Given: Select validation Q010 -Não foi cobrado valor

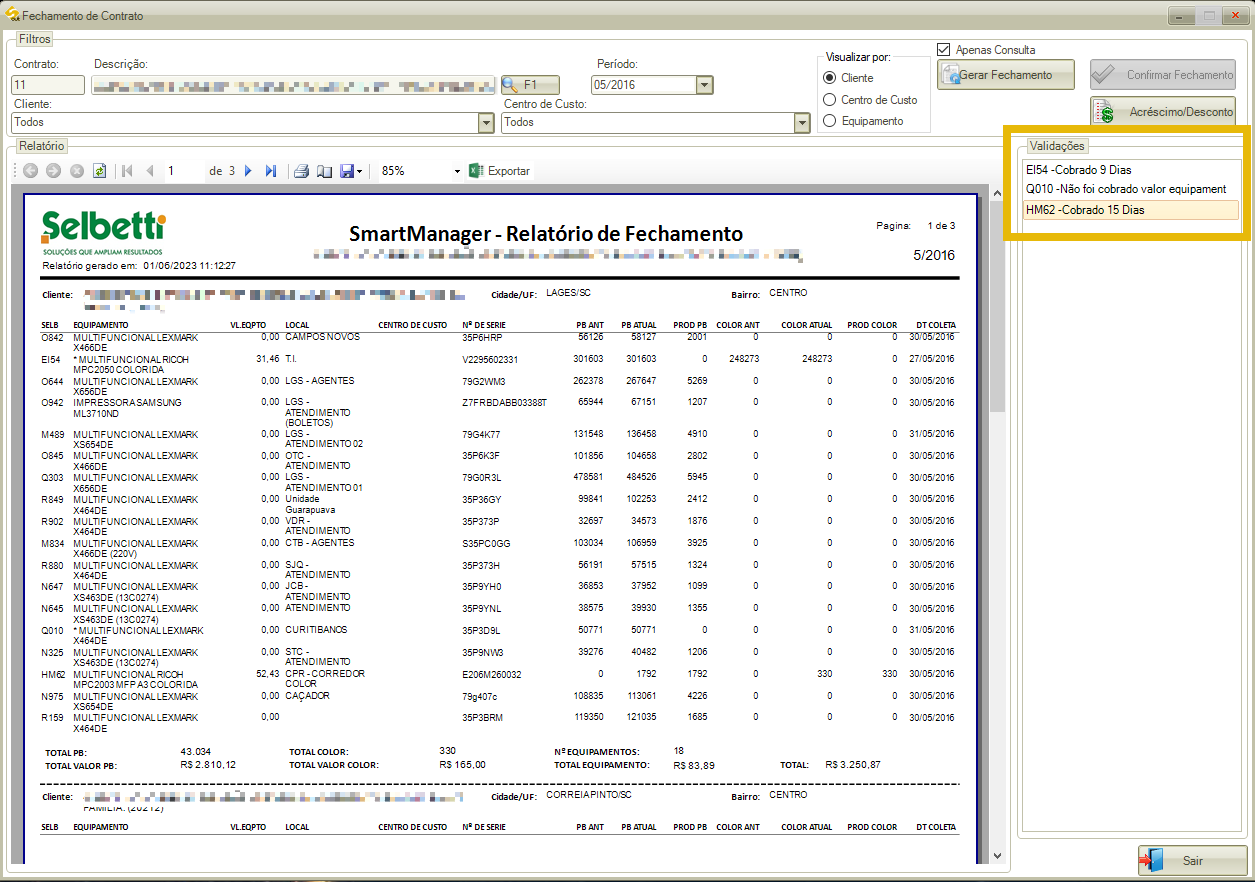Looking at the screenshot, I should (x=1131, y=189).
